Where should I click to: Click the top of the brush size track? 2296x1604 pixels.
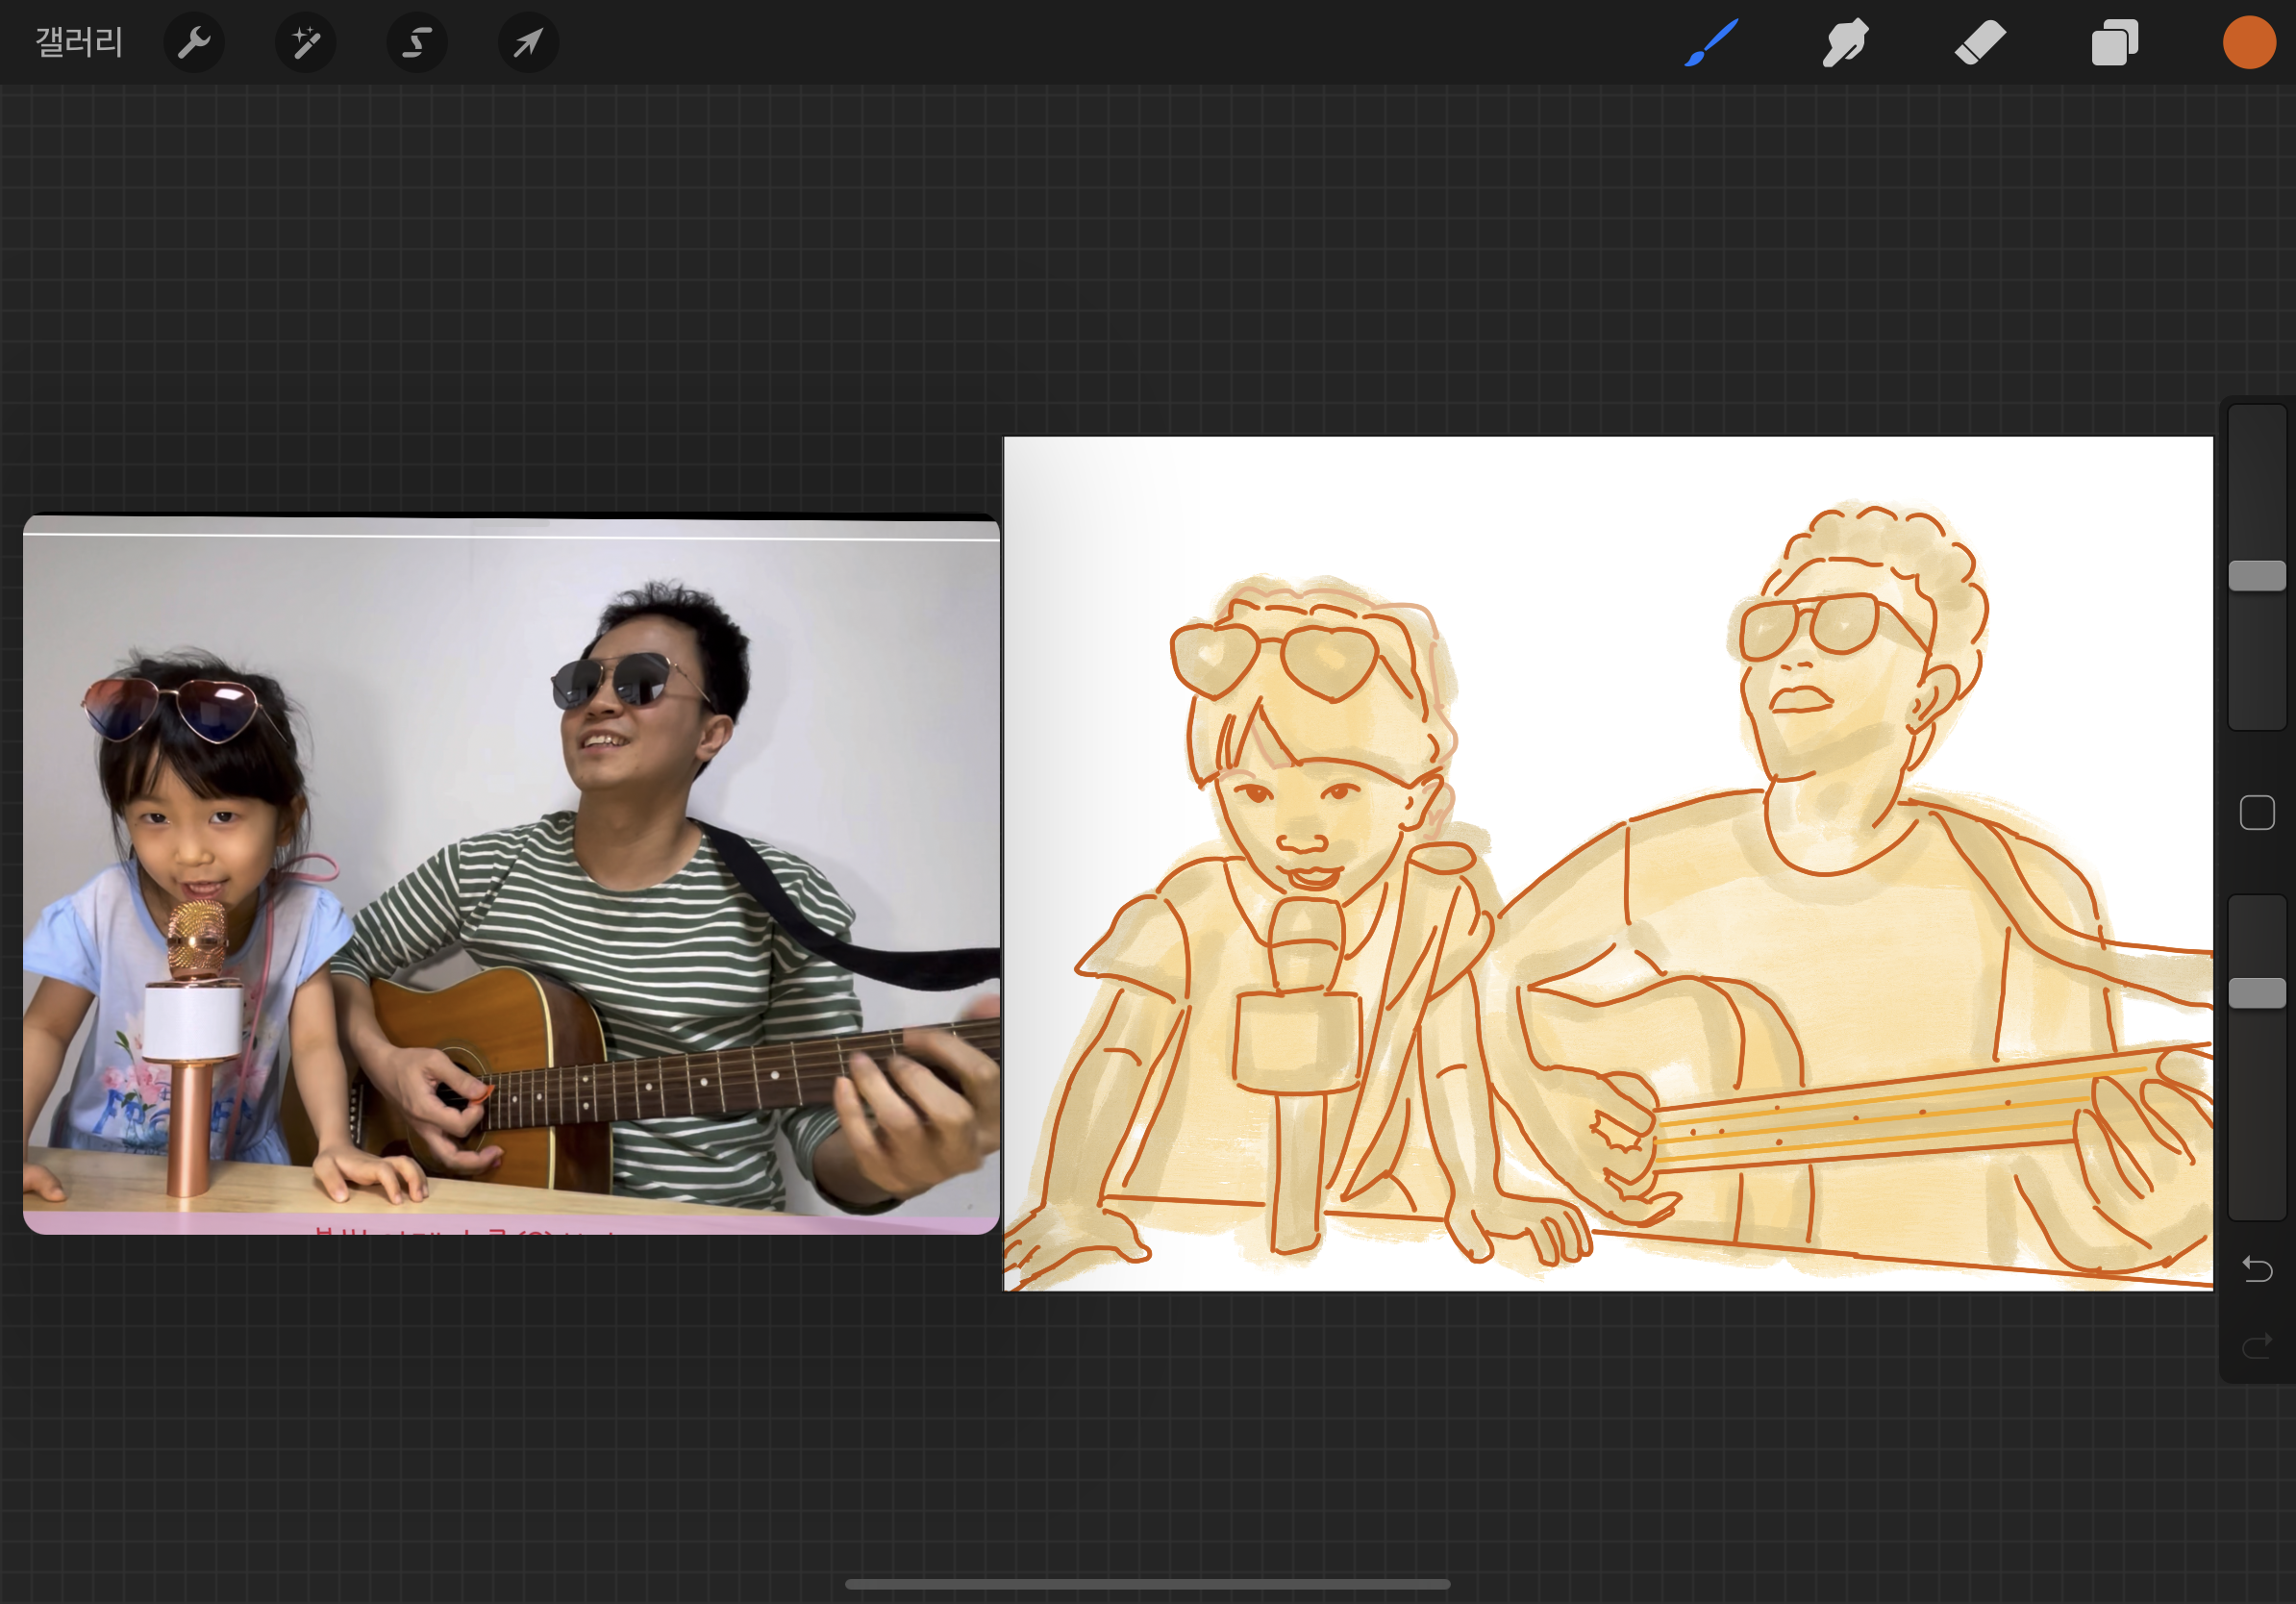click(x=2257, y=420)
